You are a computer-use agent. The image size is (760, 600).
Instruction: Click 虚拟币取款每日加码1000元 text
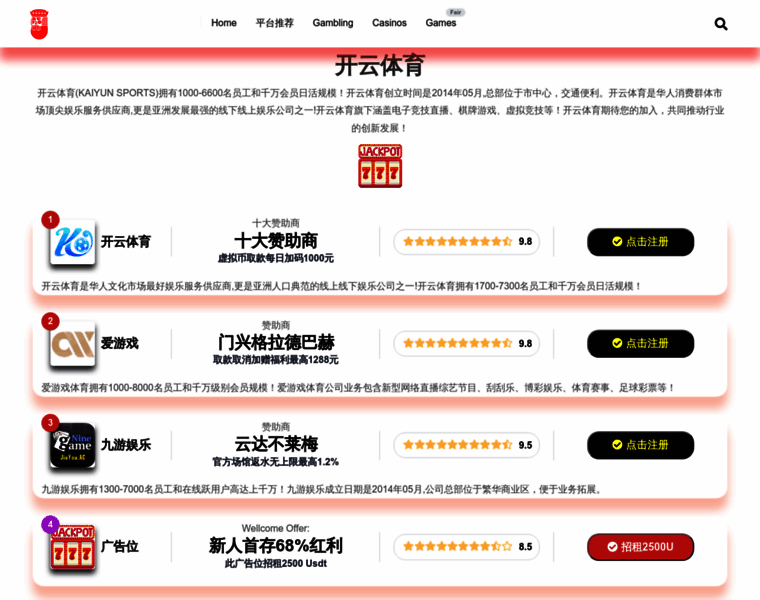276,258
